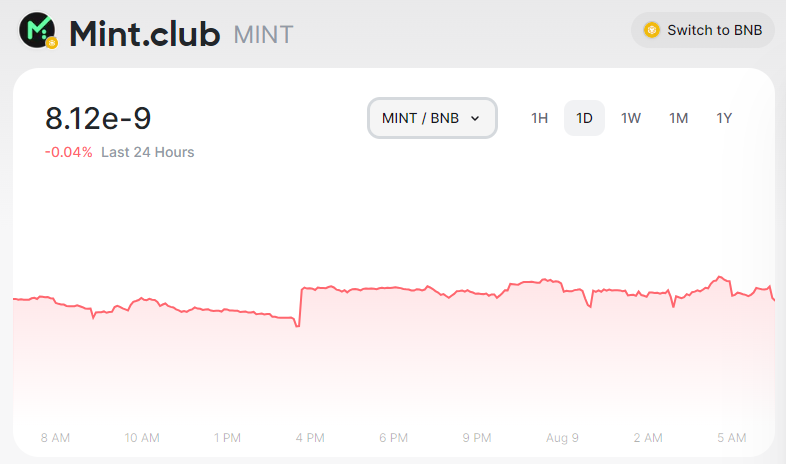The image size is (786, 464).
Task: Click the -0.04% change value
Action: pyautogui.click(x=69, y=152)
